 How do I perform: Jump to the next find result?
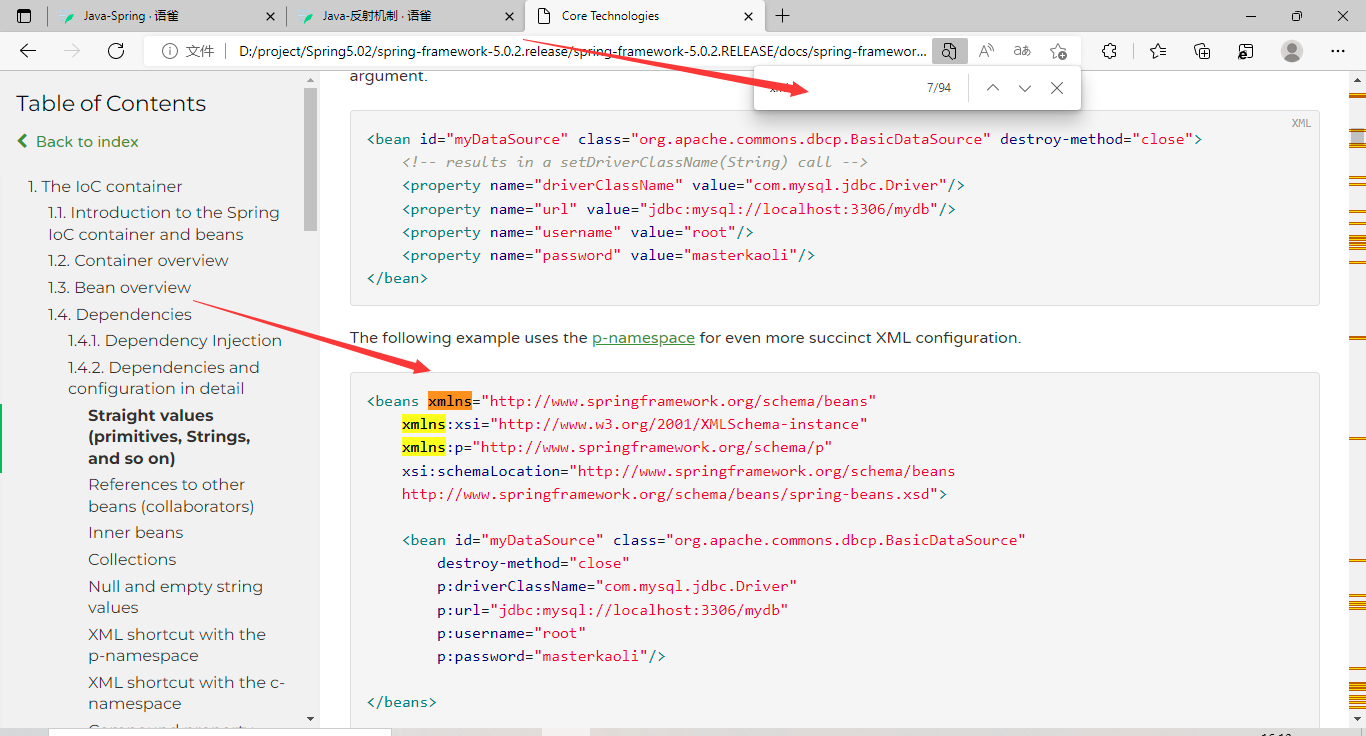(1024, 88)
